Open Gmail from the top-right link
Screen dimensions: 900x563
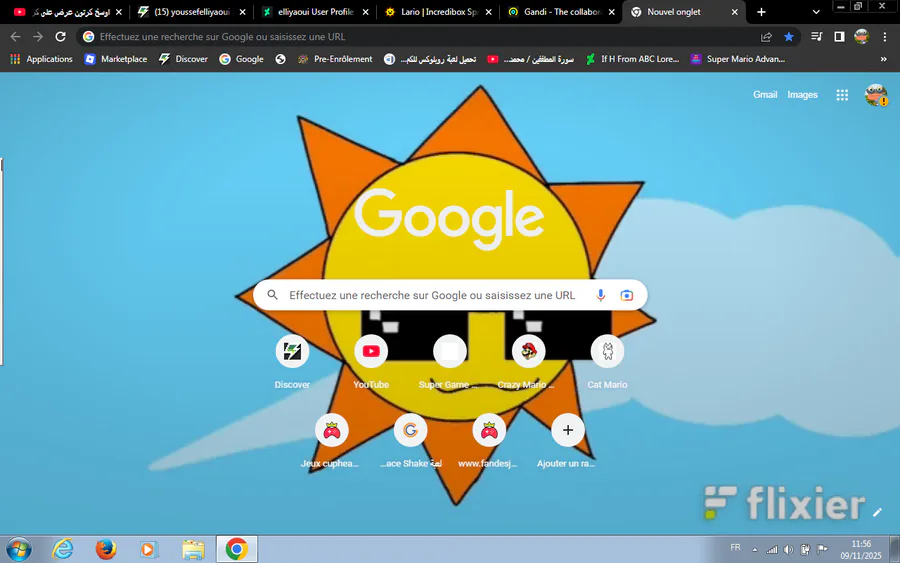[765, 95]
